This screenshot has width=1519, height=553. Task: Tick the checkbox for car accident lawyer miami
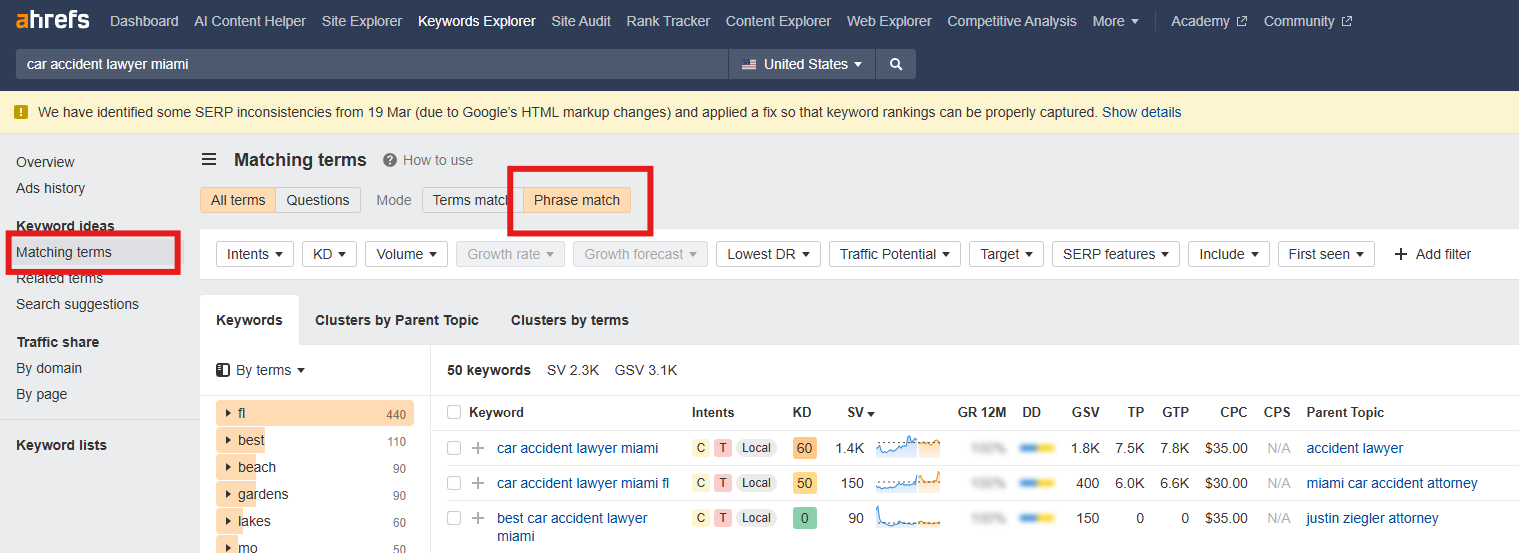click(454, 448)
